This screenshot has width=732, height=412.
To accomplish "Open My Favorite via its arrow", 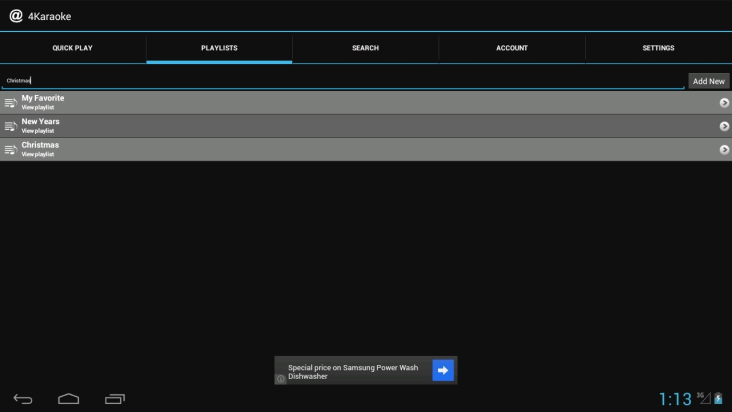I will [724, 103].
